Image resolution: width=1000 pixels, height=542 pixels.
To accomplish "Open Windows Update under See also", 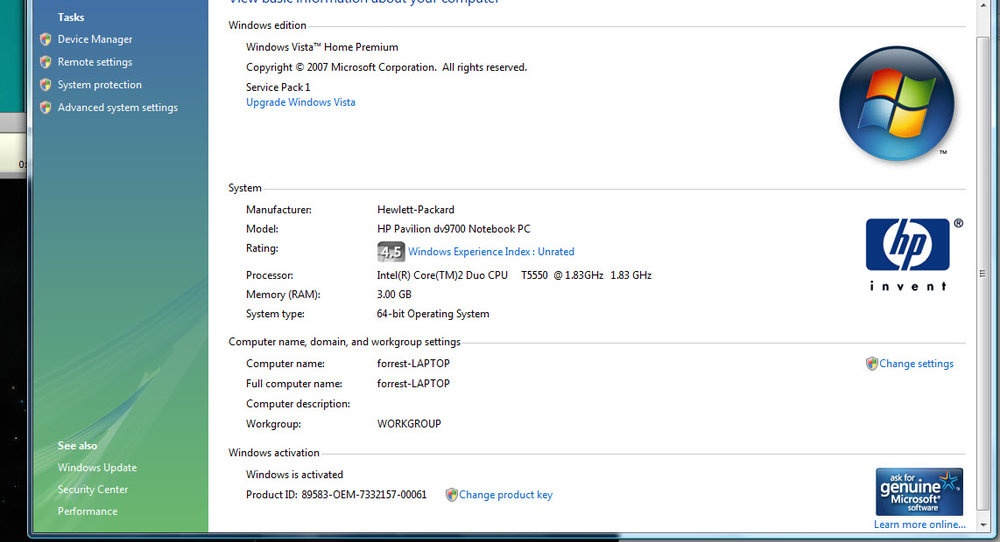I will pos(97,467).
